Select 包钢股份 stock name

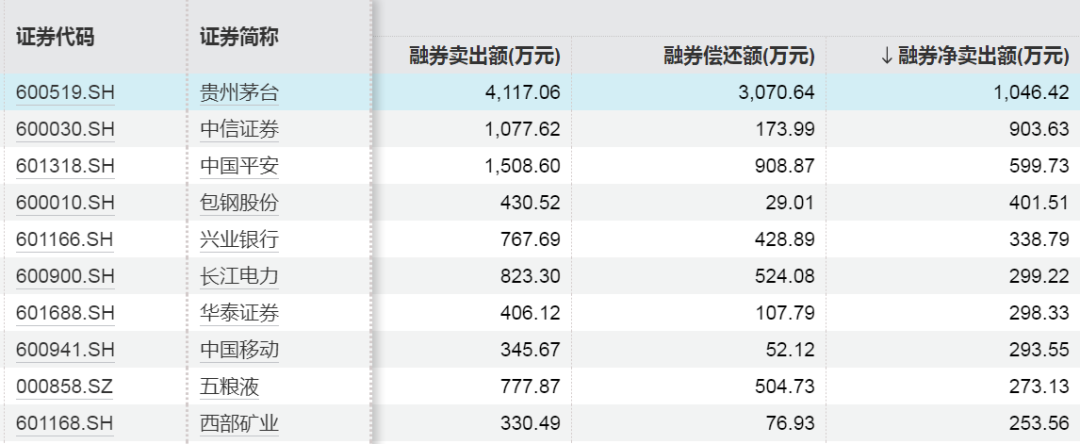pos(239,202)
